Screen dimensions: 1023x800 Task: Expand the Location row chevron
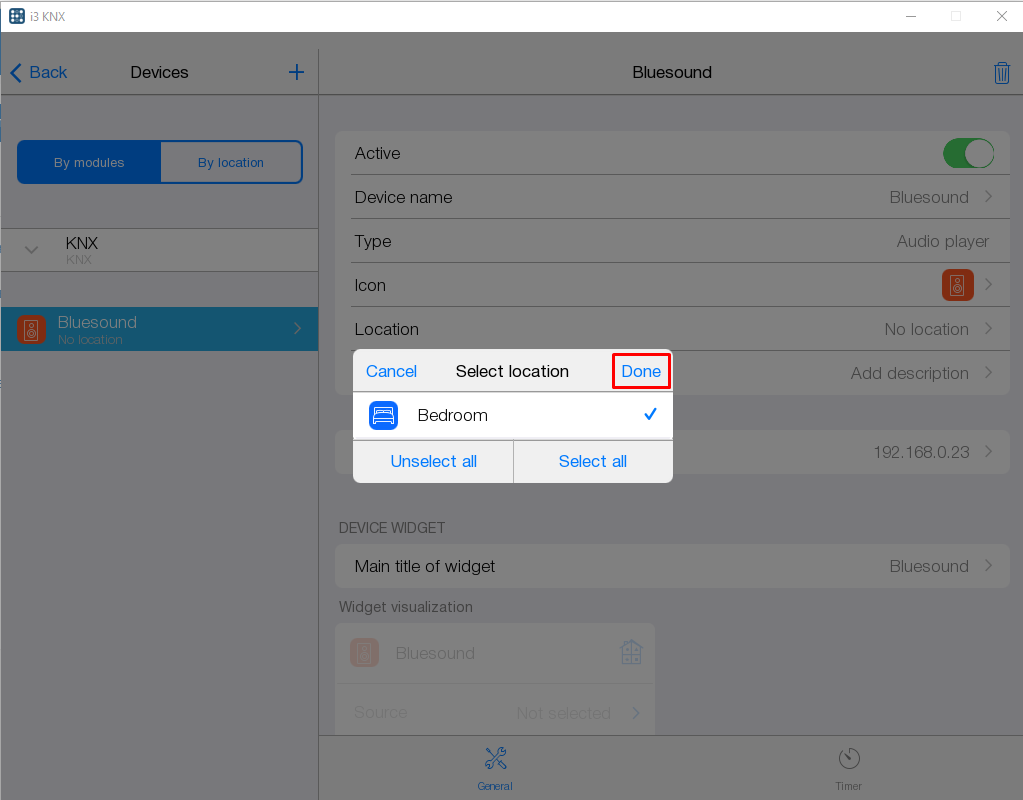(x=988, y=329)
